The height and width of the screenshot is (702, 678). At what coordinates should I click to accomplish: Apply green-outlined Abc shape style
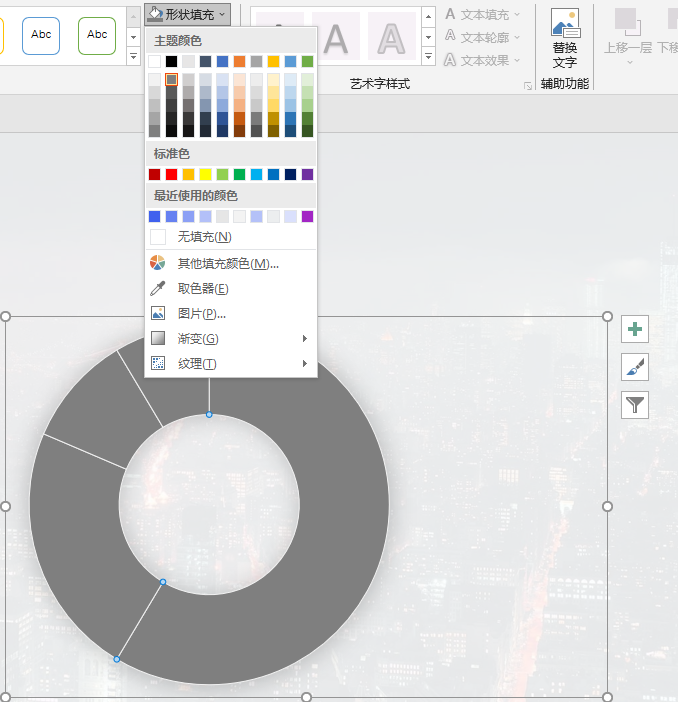97,36
